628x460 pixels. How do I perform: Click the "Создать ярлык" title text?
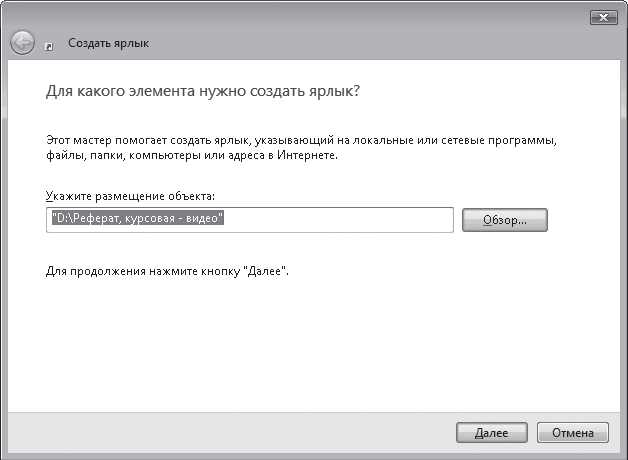[x=109, y=44]
